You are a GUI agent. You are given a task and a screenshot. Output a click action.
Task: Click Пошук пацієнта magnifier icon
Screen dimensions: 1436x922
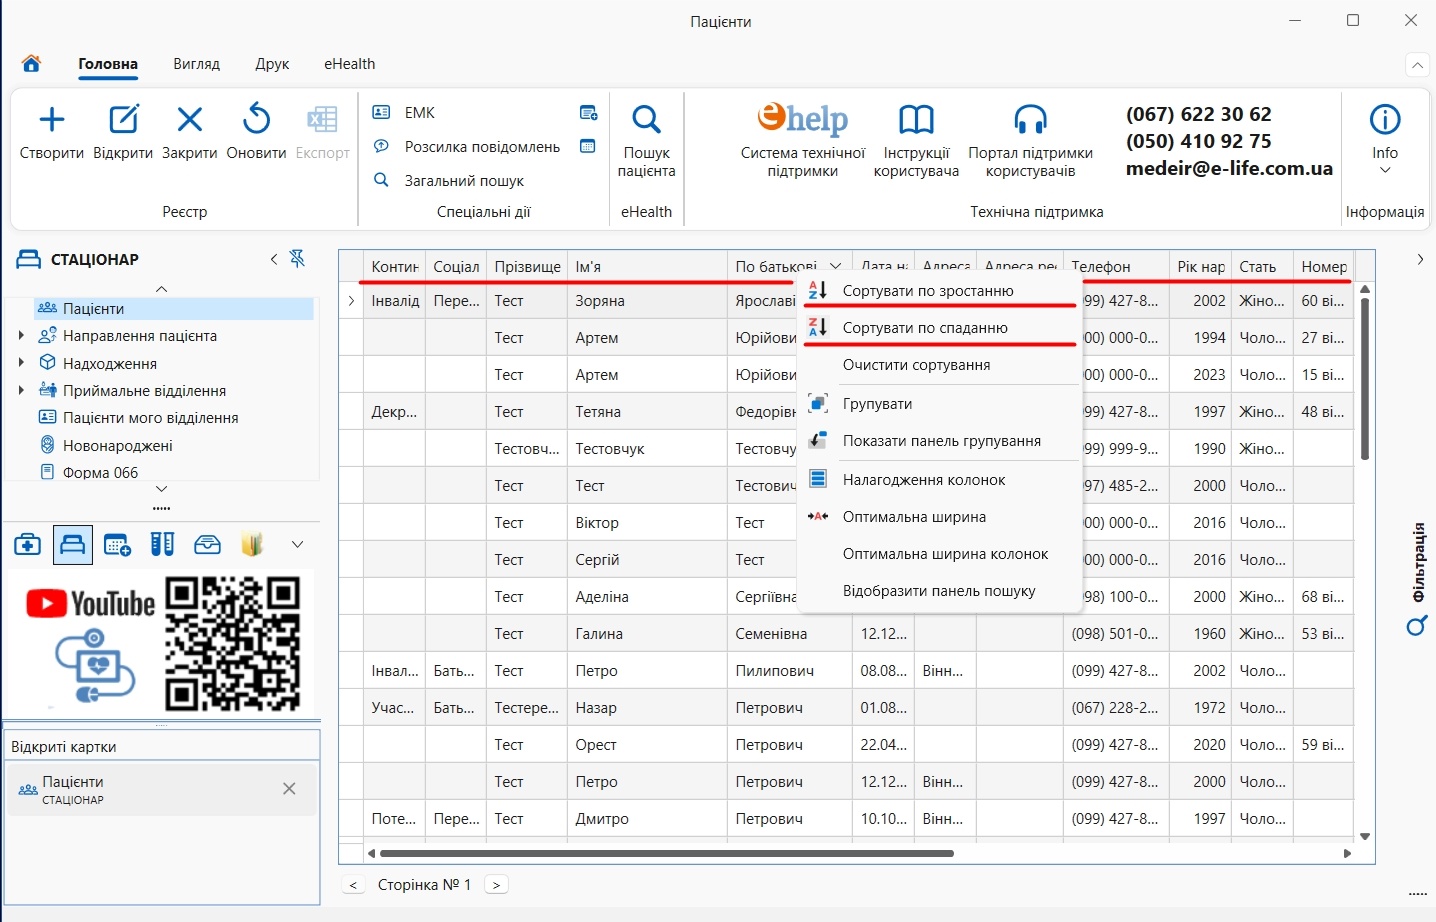(647, 120)
